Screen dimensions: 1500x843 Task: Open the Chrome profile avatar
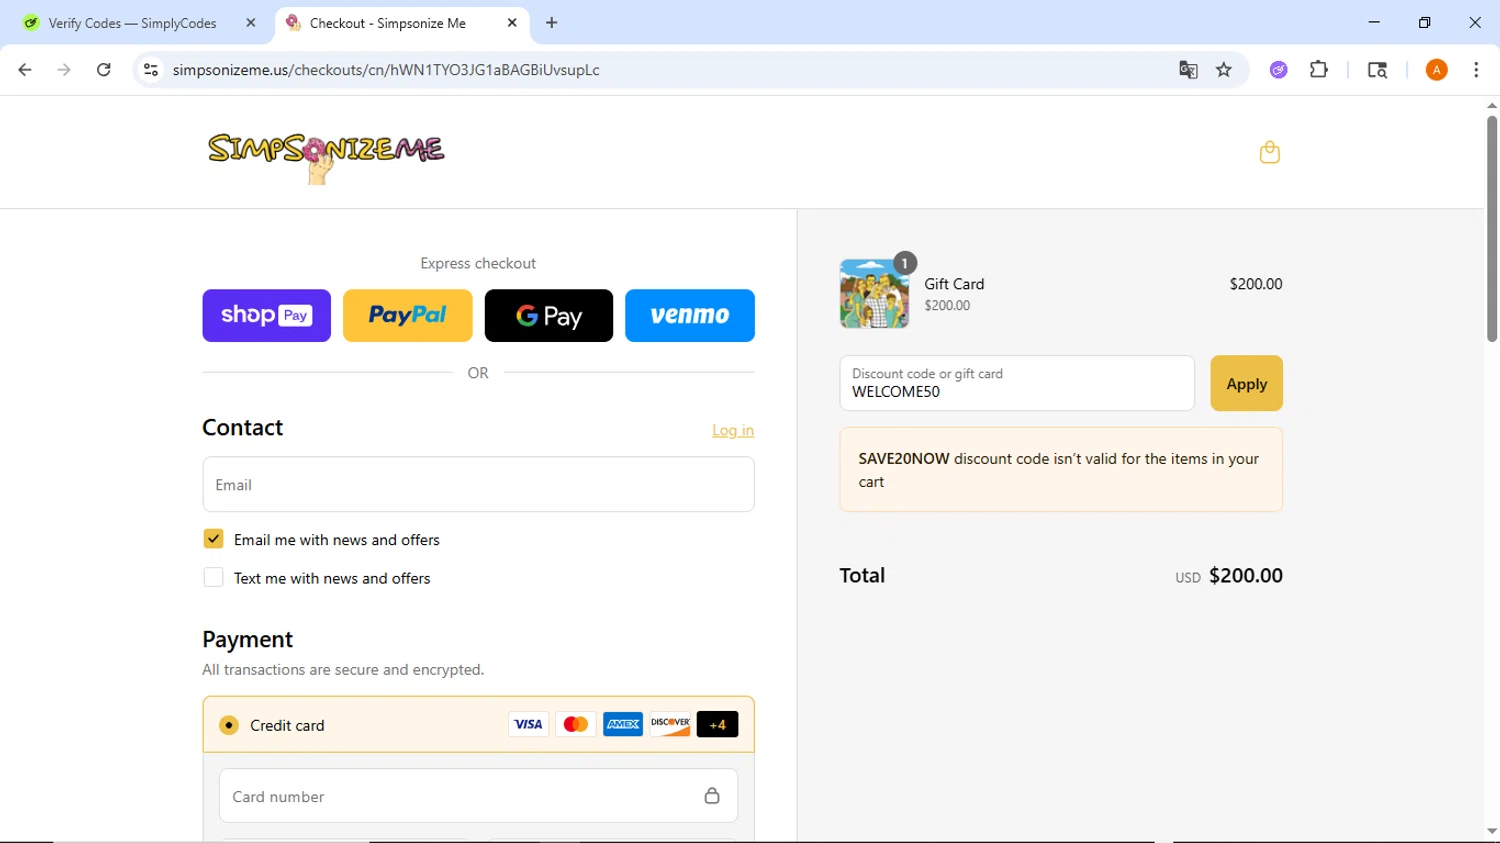click(1437, 70)
